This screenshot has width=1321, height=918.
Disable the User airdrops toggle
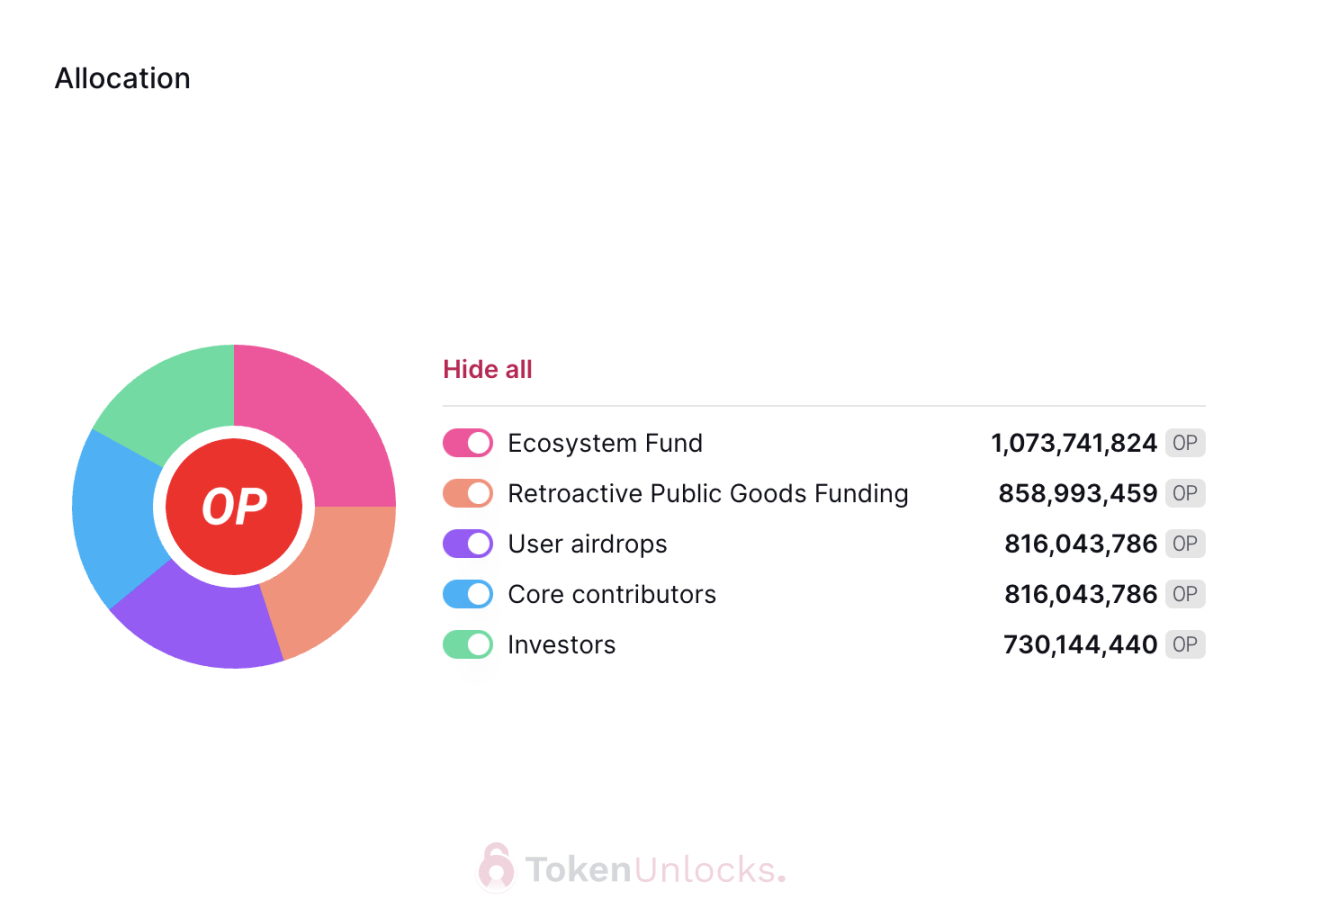coord(468,544)
